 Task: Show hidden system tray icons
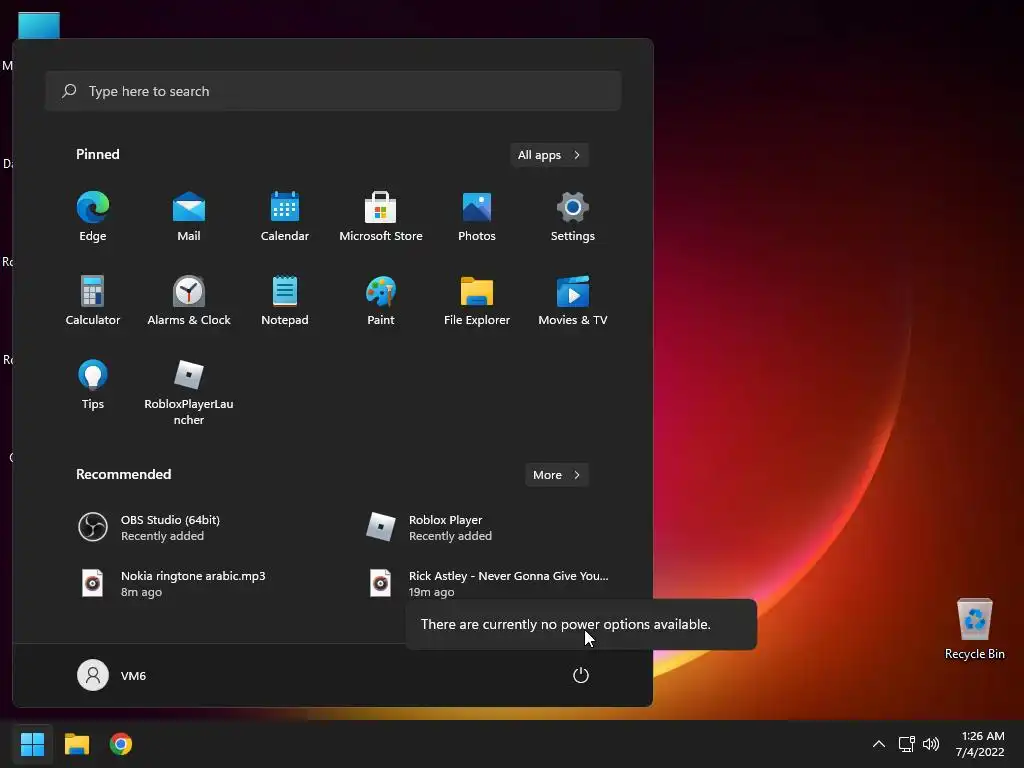(x=879, y=744)
